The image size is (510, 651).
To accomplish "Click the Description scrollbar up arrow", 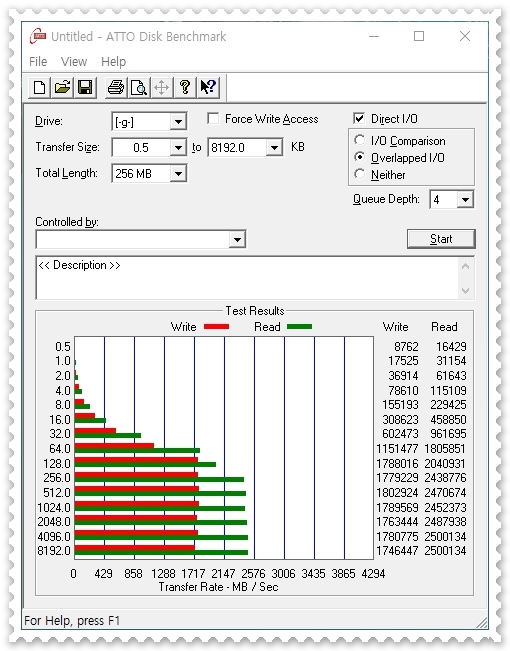I will click(465, 267).
